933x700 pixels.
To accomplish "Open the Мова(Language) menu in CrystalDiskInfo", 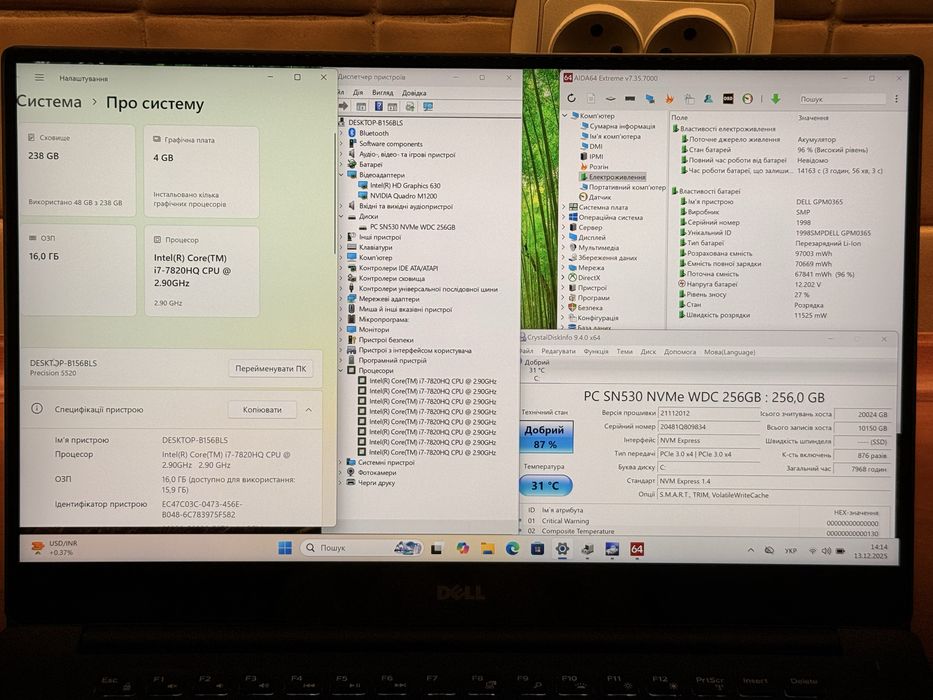I will (730, 352).
